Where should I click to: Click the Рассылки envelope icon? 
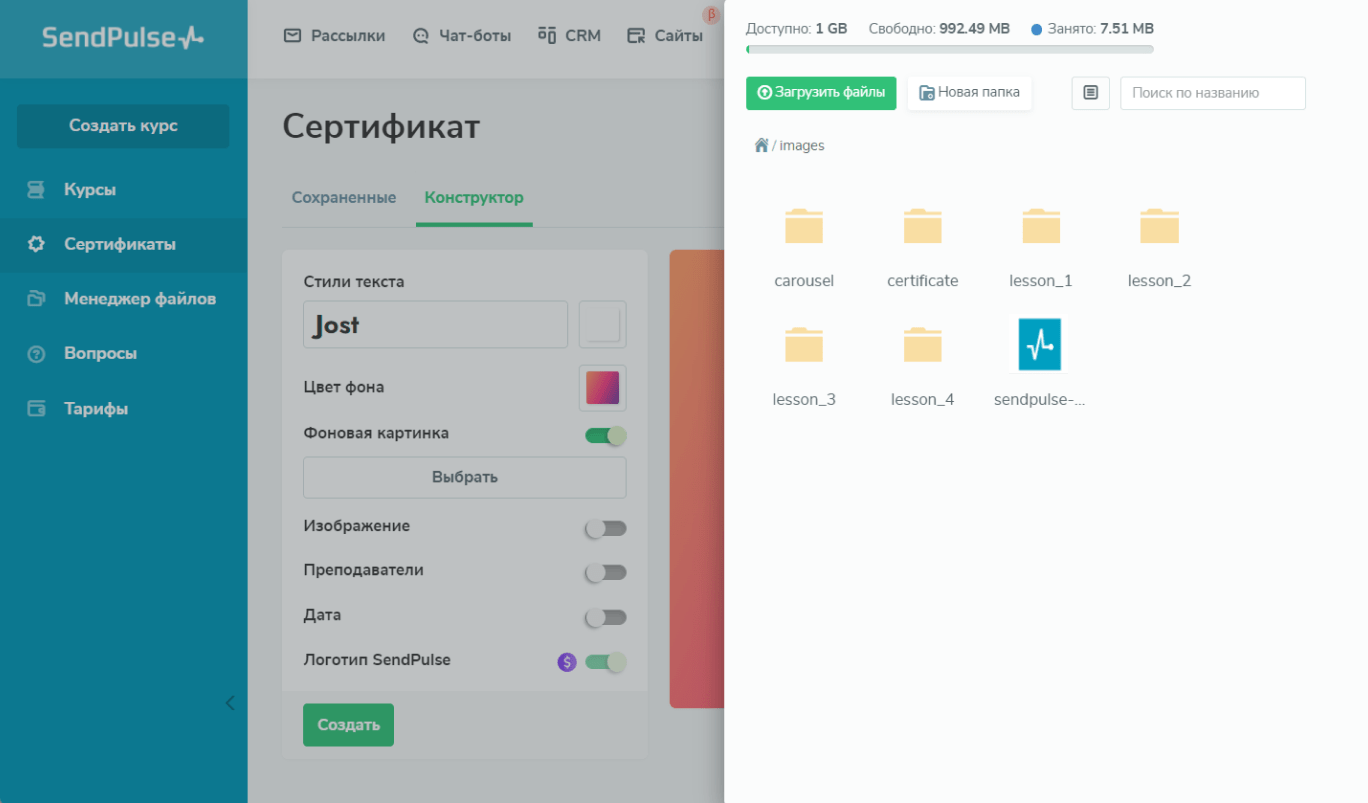293,36
